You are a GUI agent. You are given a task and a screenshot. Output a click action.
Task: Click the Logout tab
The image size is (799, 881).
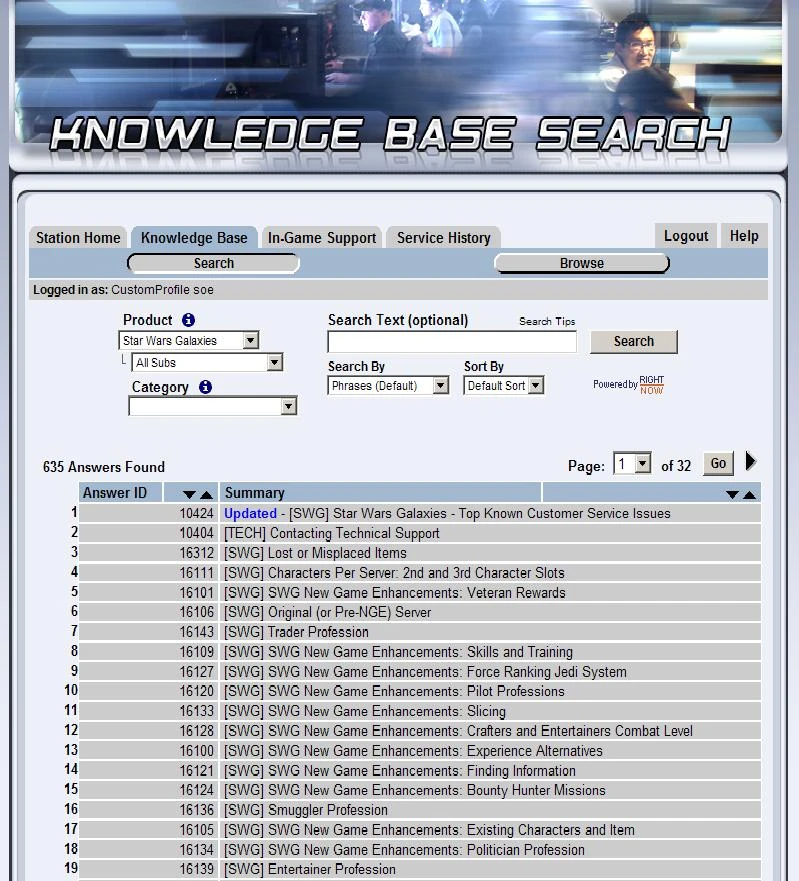coord(686,236)
